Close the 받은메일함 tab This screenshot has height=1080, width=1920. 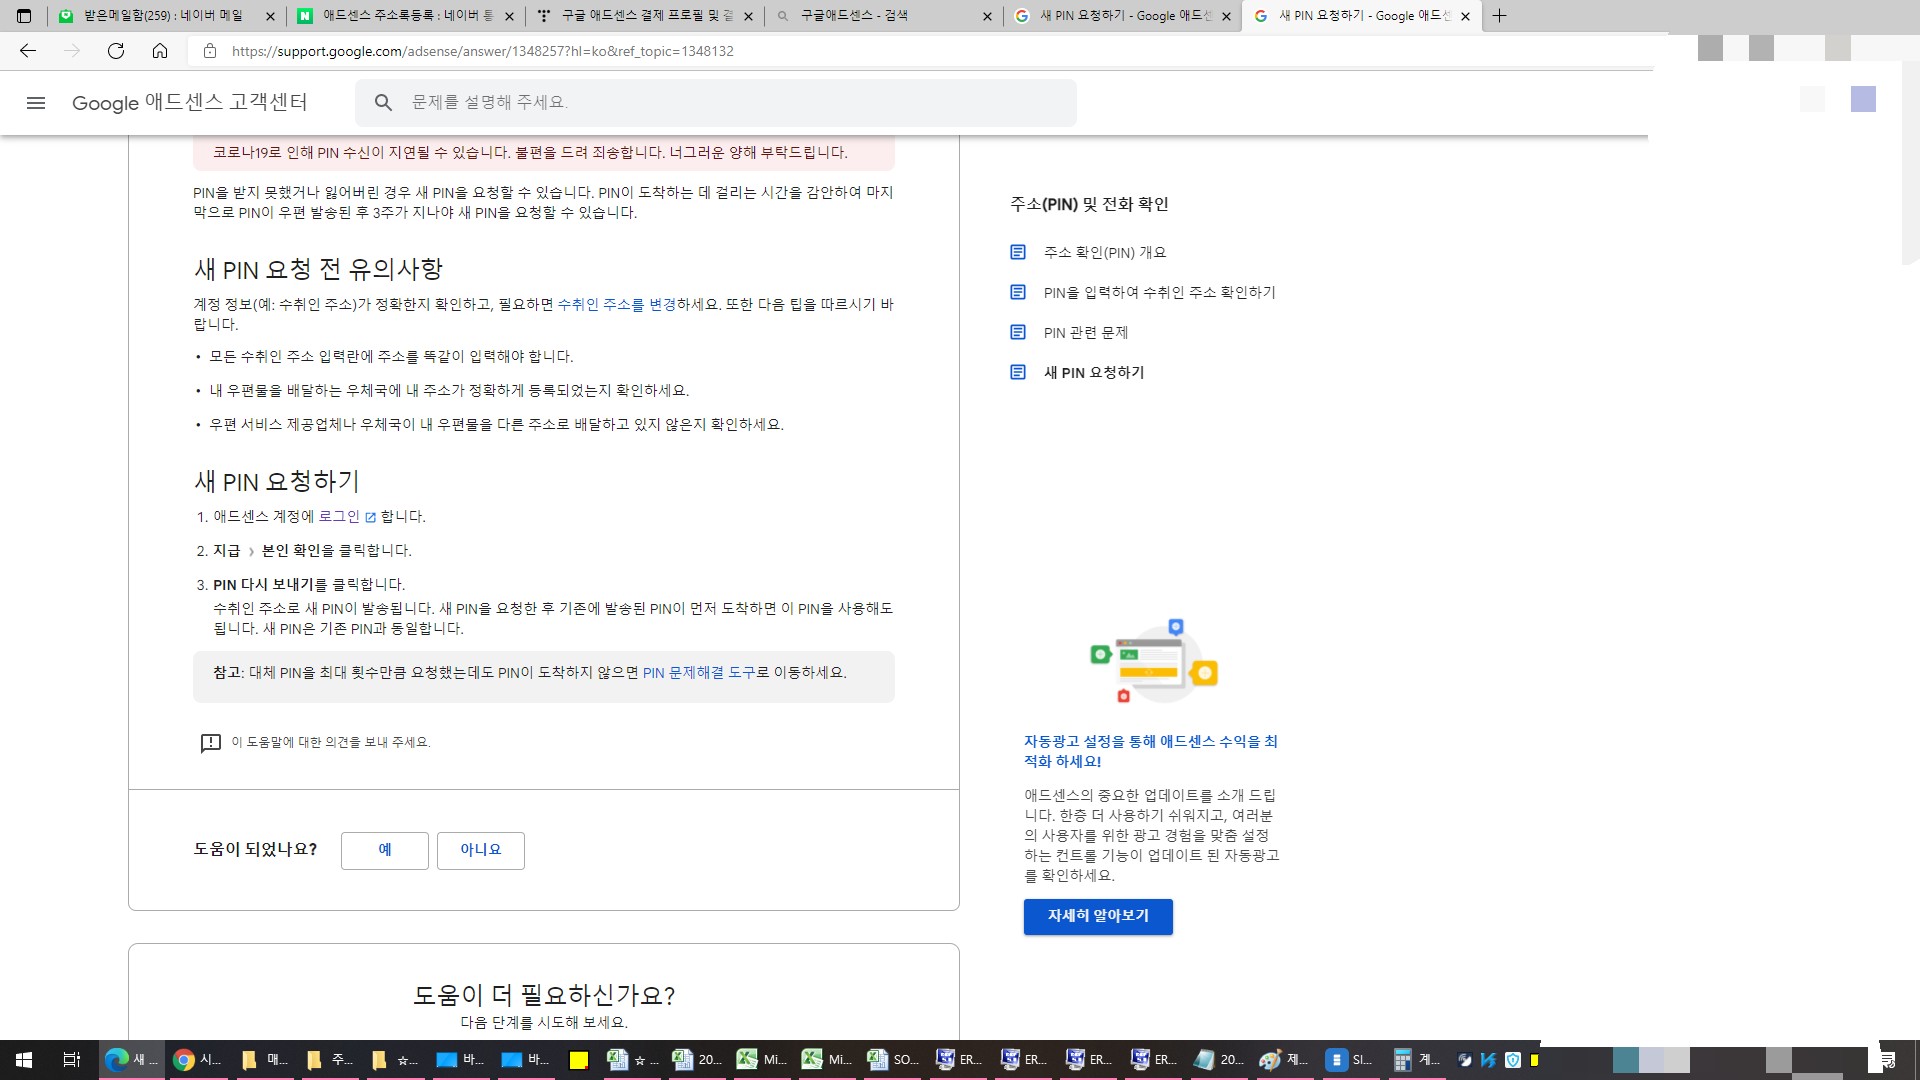coord(270,16)
